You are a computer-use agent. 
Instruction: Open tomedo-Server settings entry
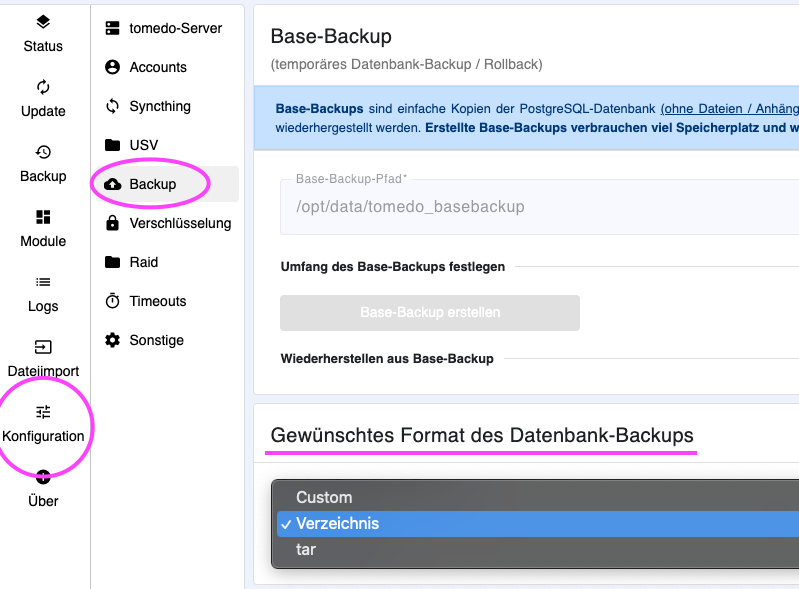(x=165, y=28)
